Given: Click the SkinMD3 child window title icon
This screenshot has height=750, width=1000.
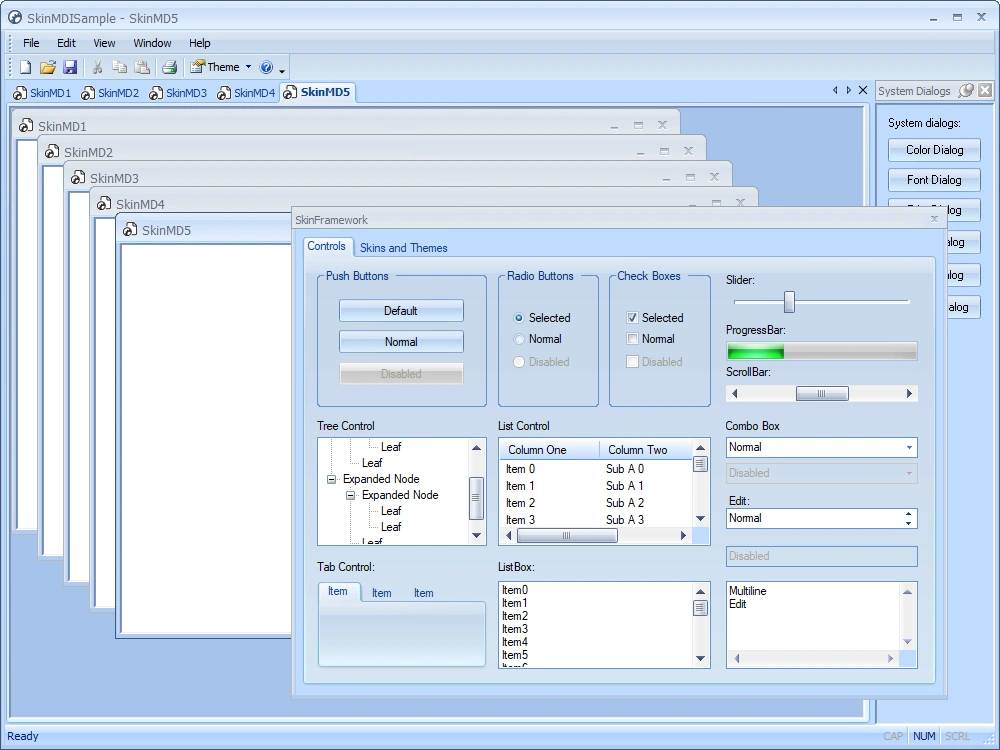Looking at the screenshot, I should tap(78, 177).
